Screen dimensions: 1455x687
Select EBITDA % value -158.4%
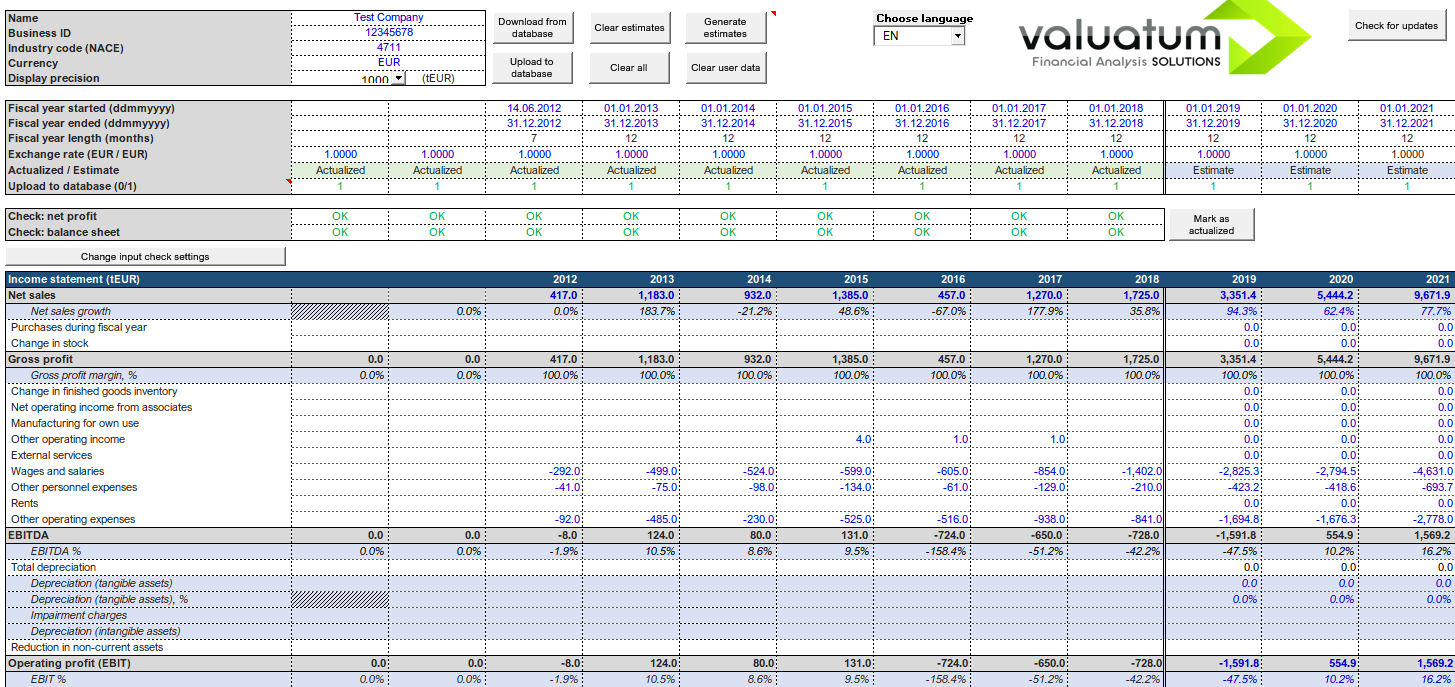point(922,552)
